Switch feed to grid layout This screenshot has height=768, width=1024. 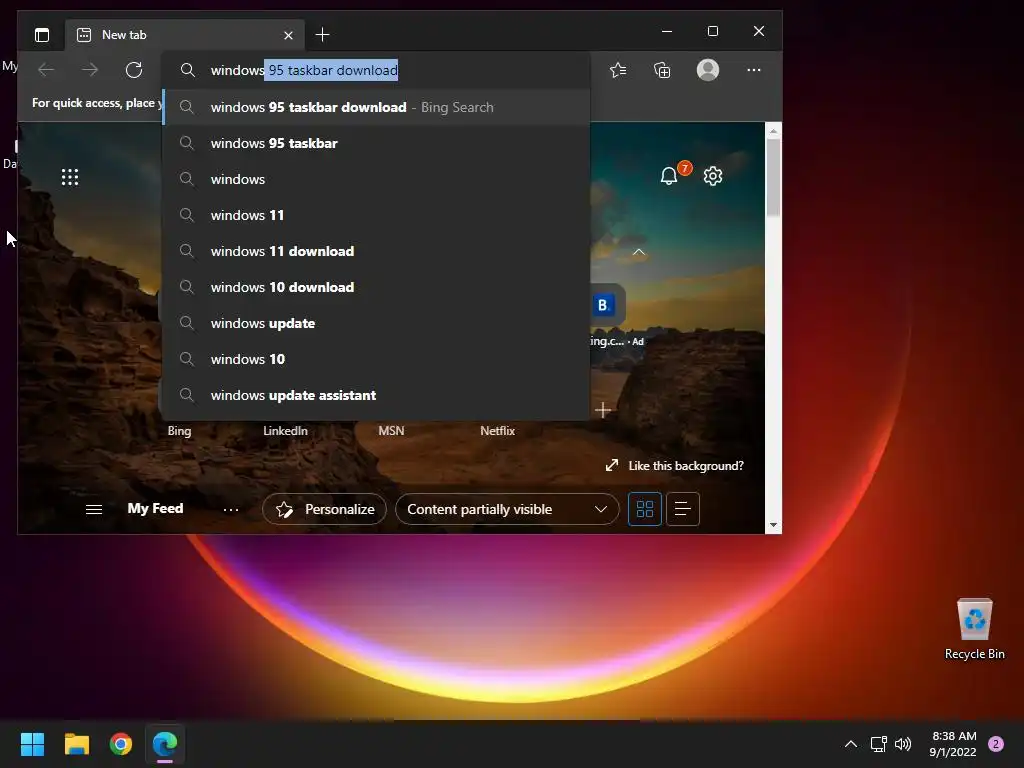645,509
